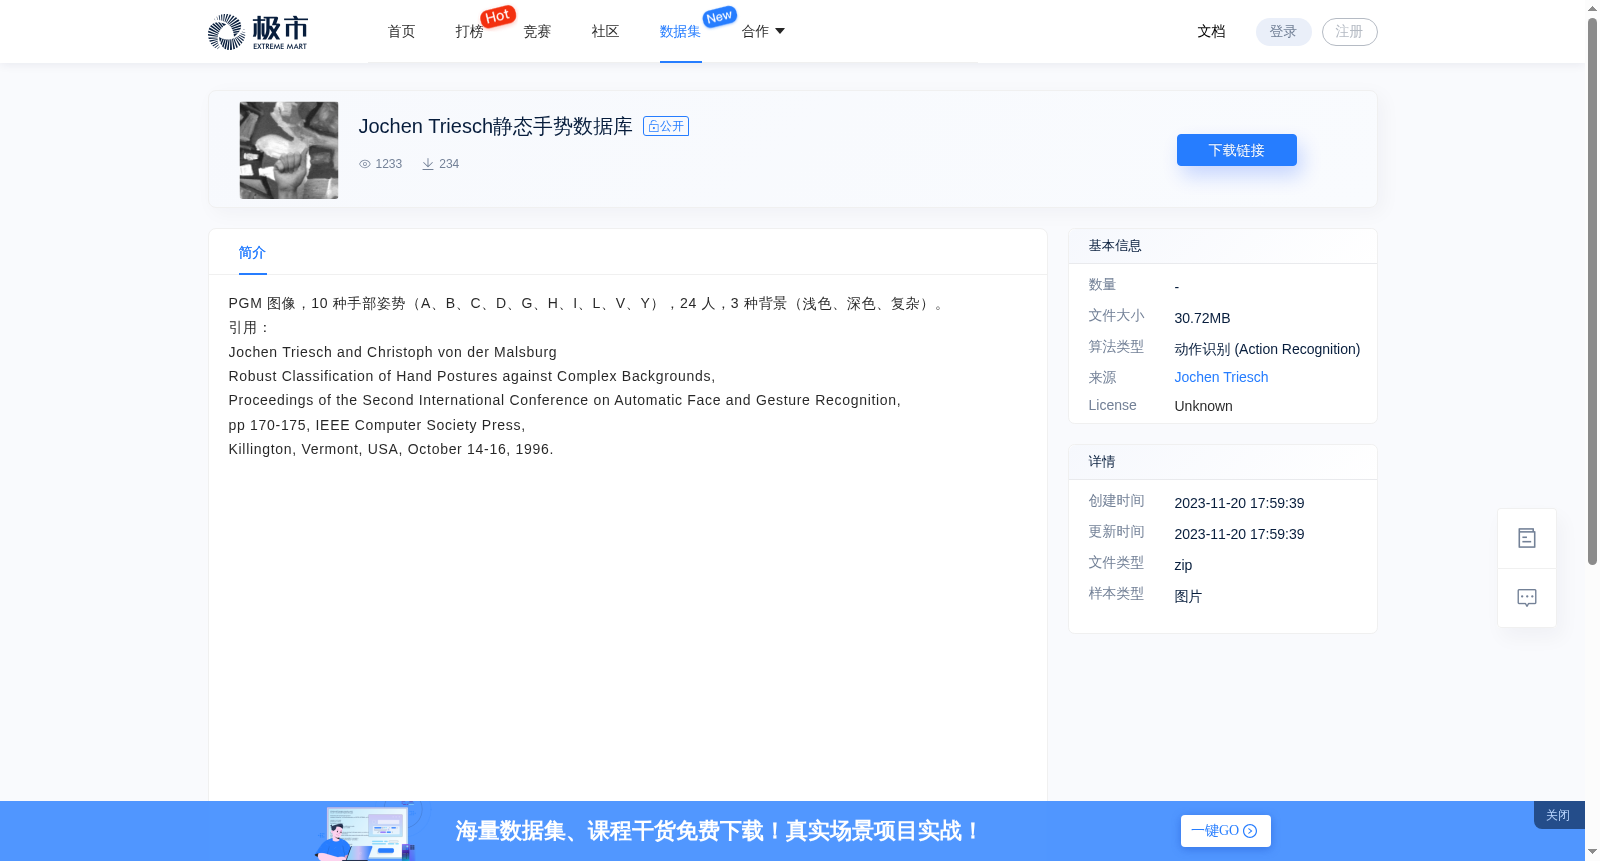This screenshot has height=861, width=1600.
Task: Click the New badge above 数据集
Action: [720, 16]
